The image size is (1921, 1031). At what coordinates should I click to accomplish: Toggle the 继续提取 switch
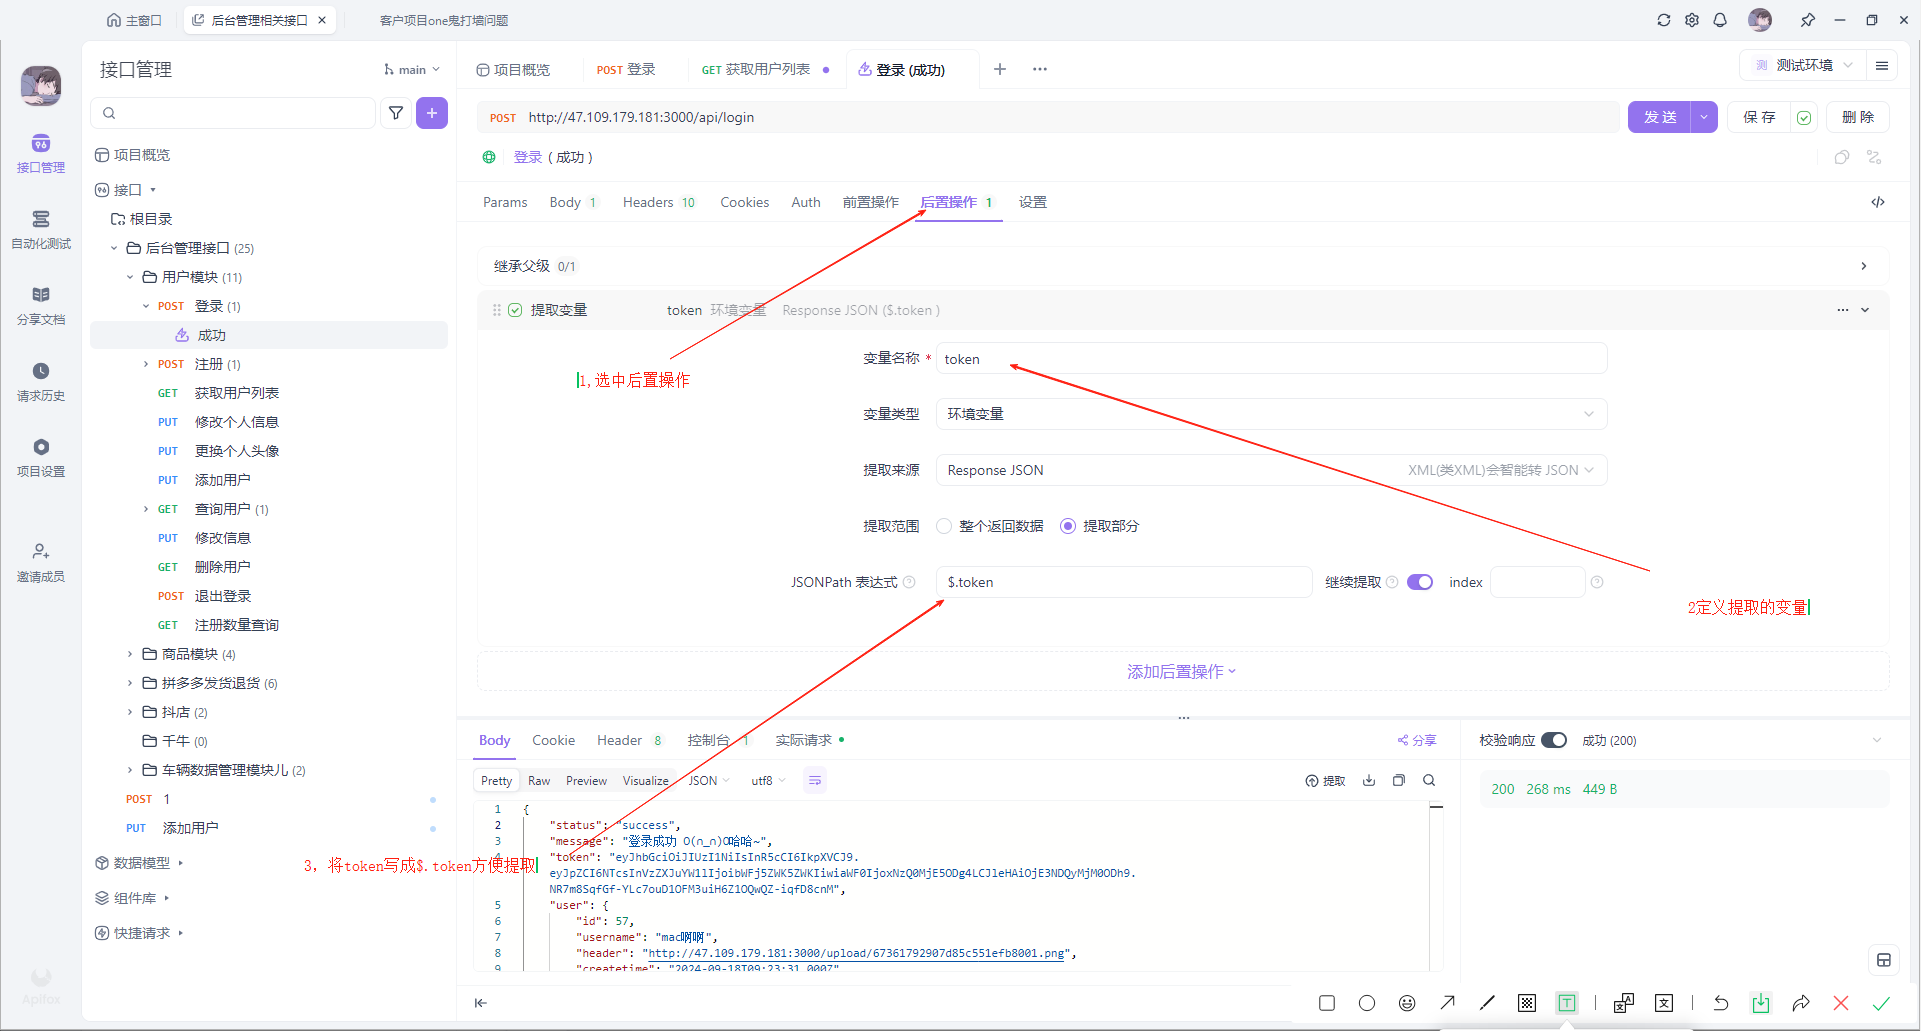point(1420,582)
